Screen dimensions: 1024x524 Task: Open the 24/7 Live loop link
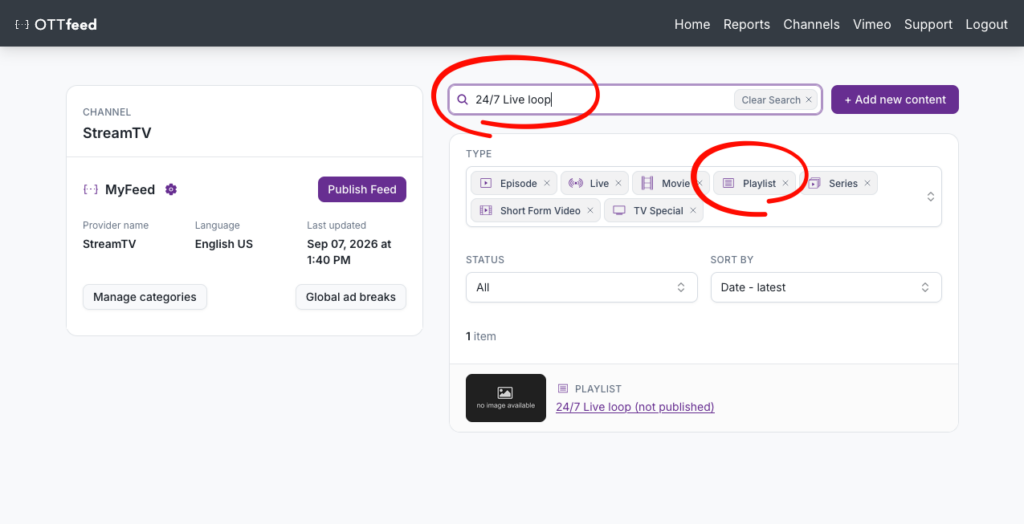635,407
